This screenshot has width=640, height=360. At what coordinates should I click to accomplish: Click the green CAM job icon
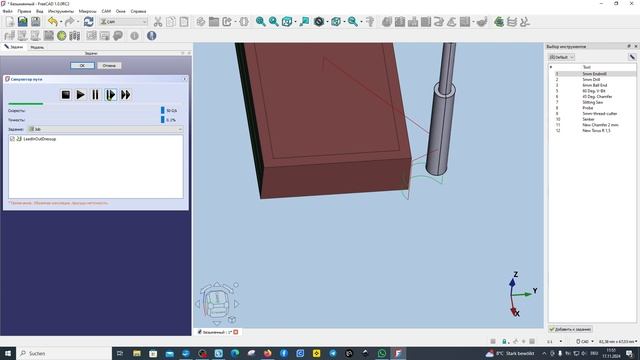pyautogui.click(x=499, y=22)
